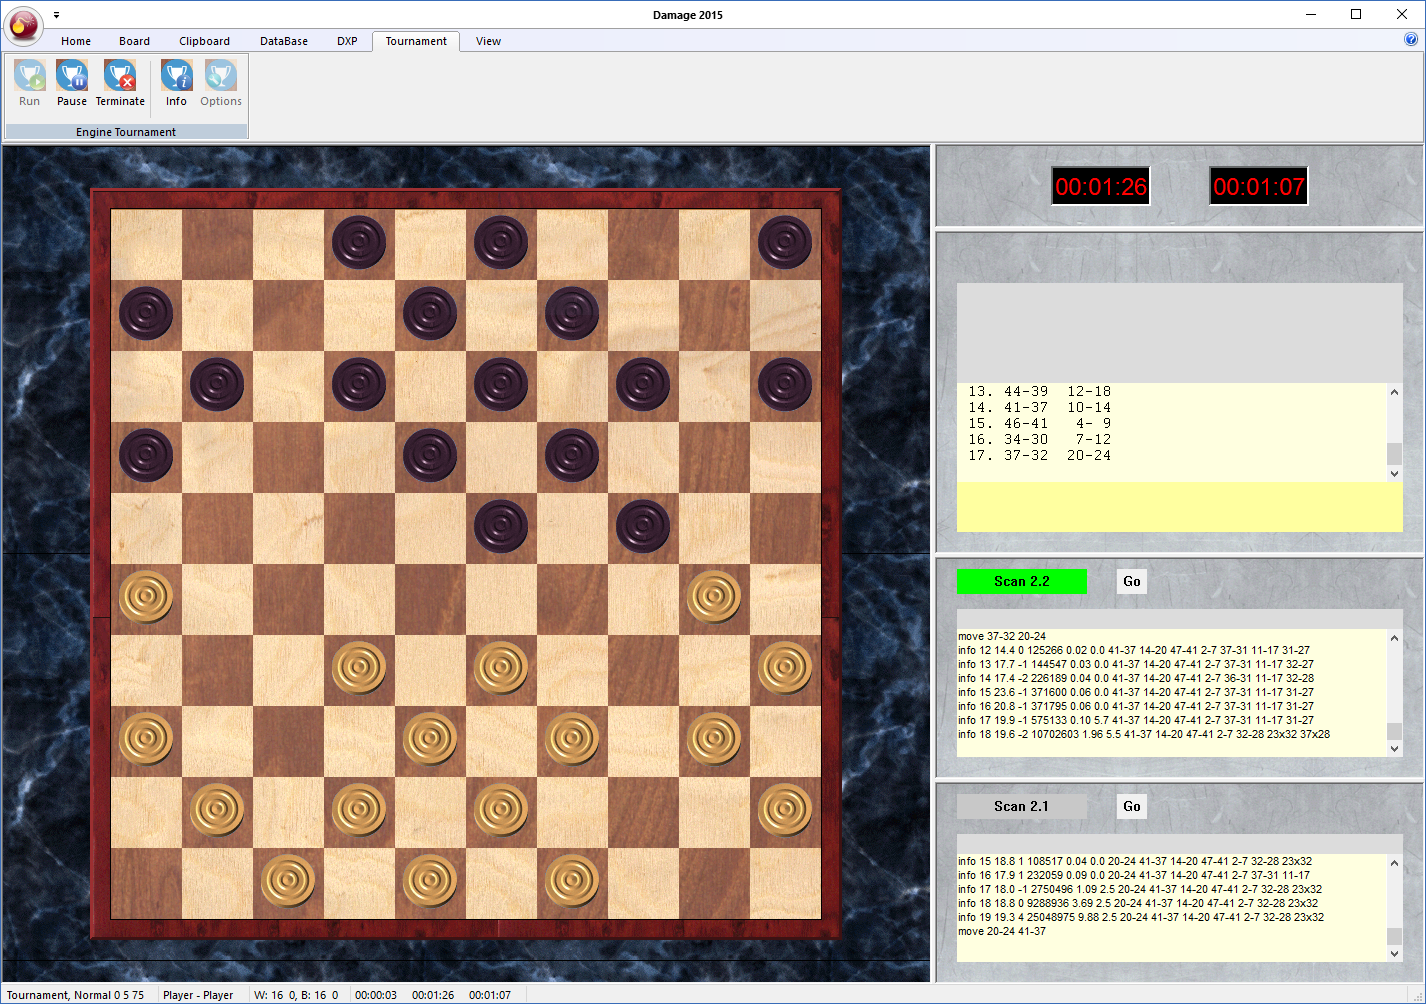The height and width of the screenshot is (1004, 1426).
Task: Open the Board tab
Action: (134, 41)
